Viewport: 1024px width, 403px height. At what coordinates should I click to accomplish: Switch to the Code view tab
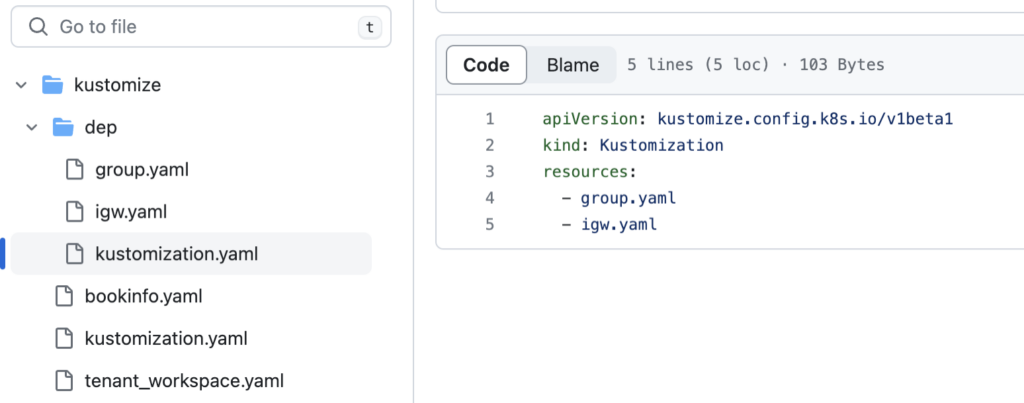coord(486,65)
